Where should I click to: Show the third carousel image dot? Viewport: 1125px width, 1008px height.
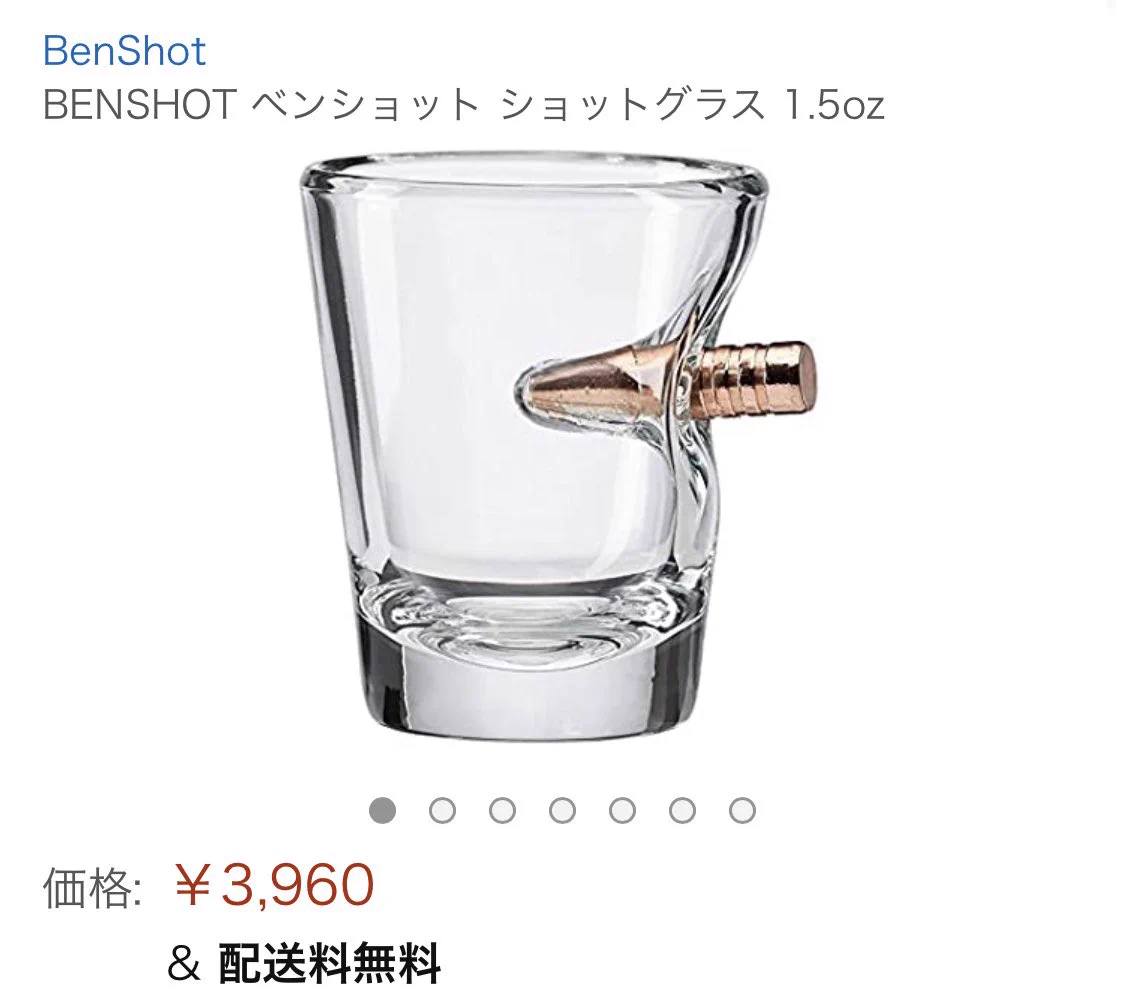point(502,811)
